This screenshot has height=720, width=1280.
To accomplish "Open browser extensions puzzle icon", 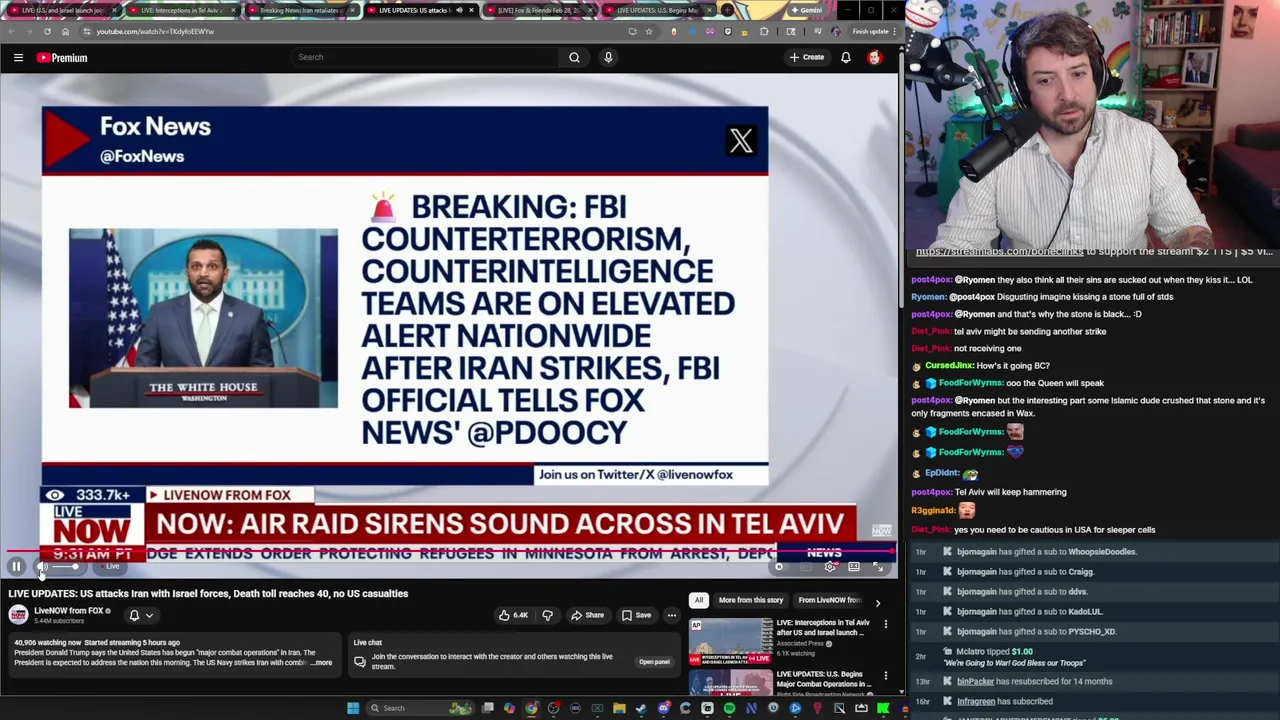I will coord(764,31).
